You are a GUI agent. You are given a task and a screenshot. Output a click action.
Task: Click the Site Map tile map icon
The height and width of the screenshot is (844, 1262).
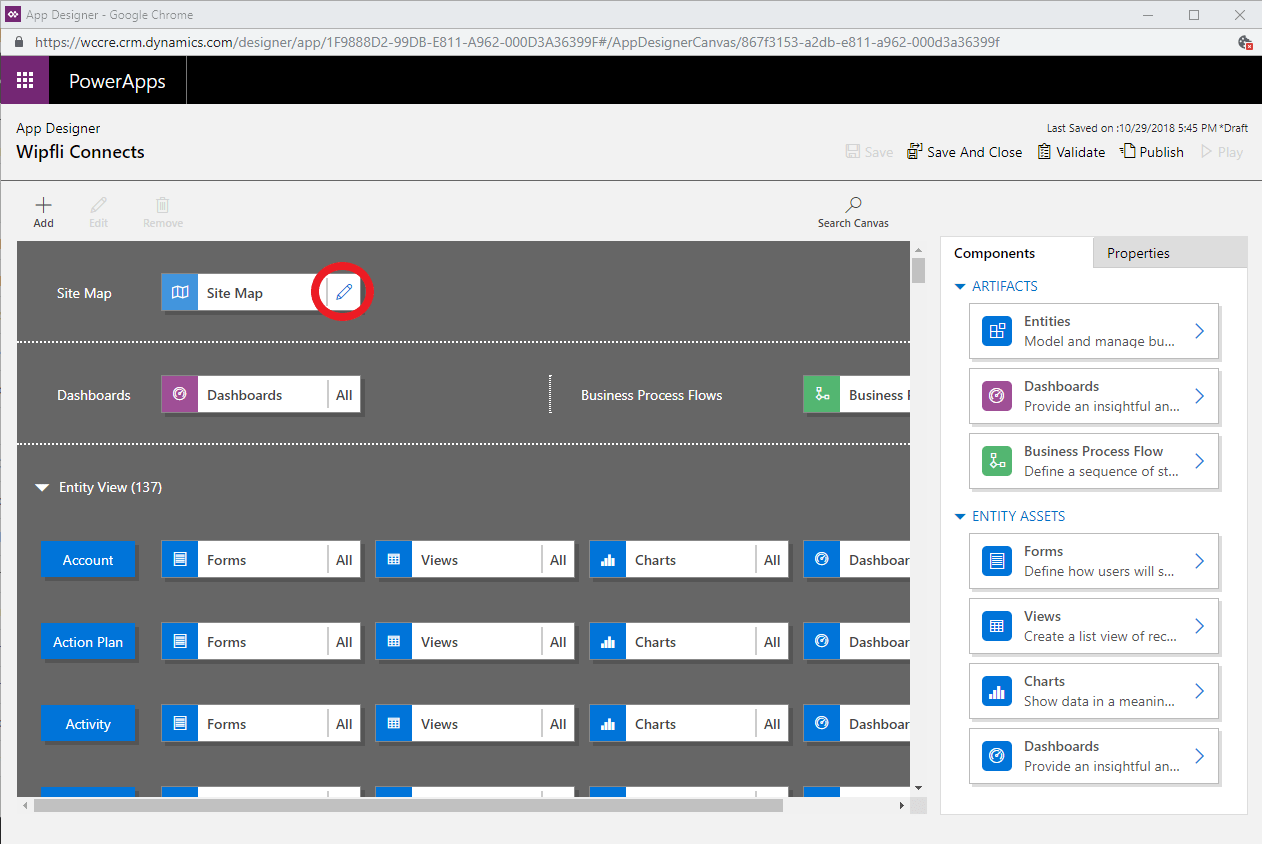[x=180, y=293]
